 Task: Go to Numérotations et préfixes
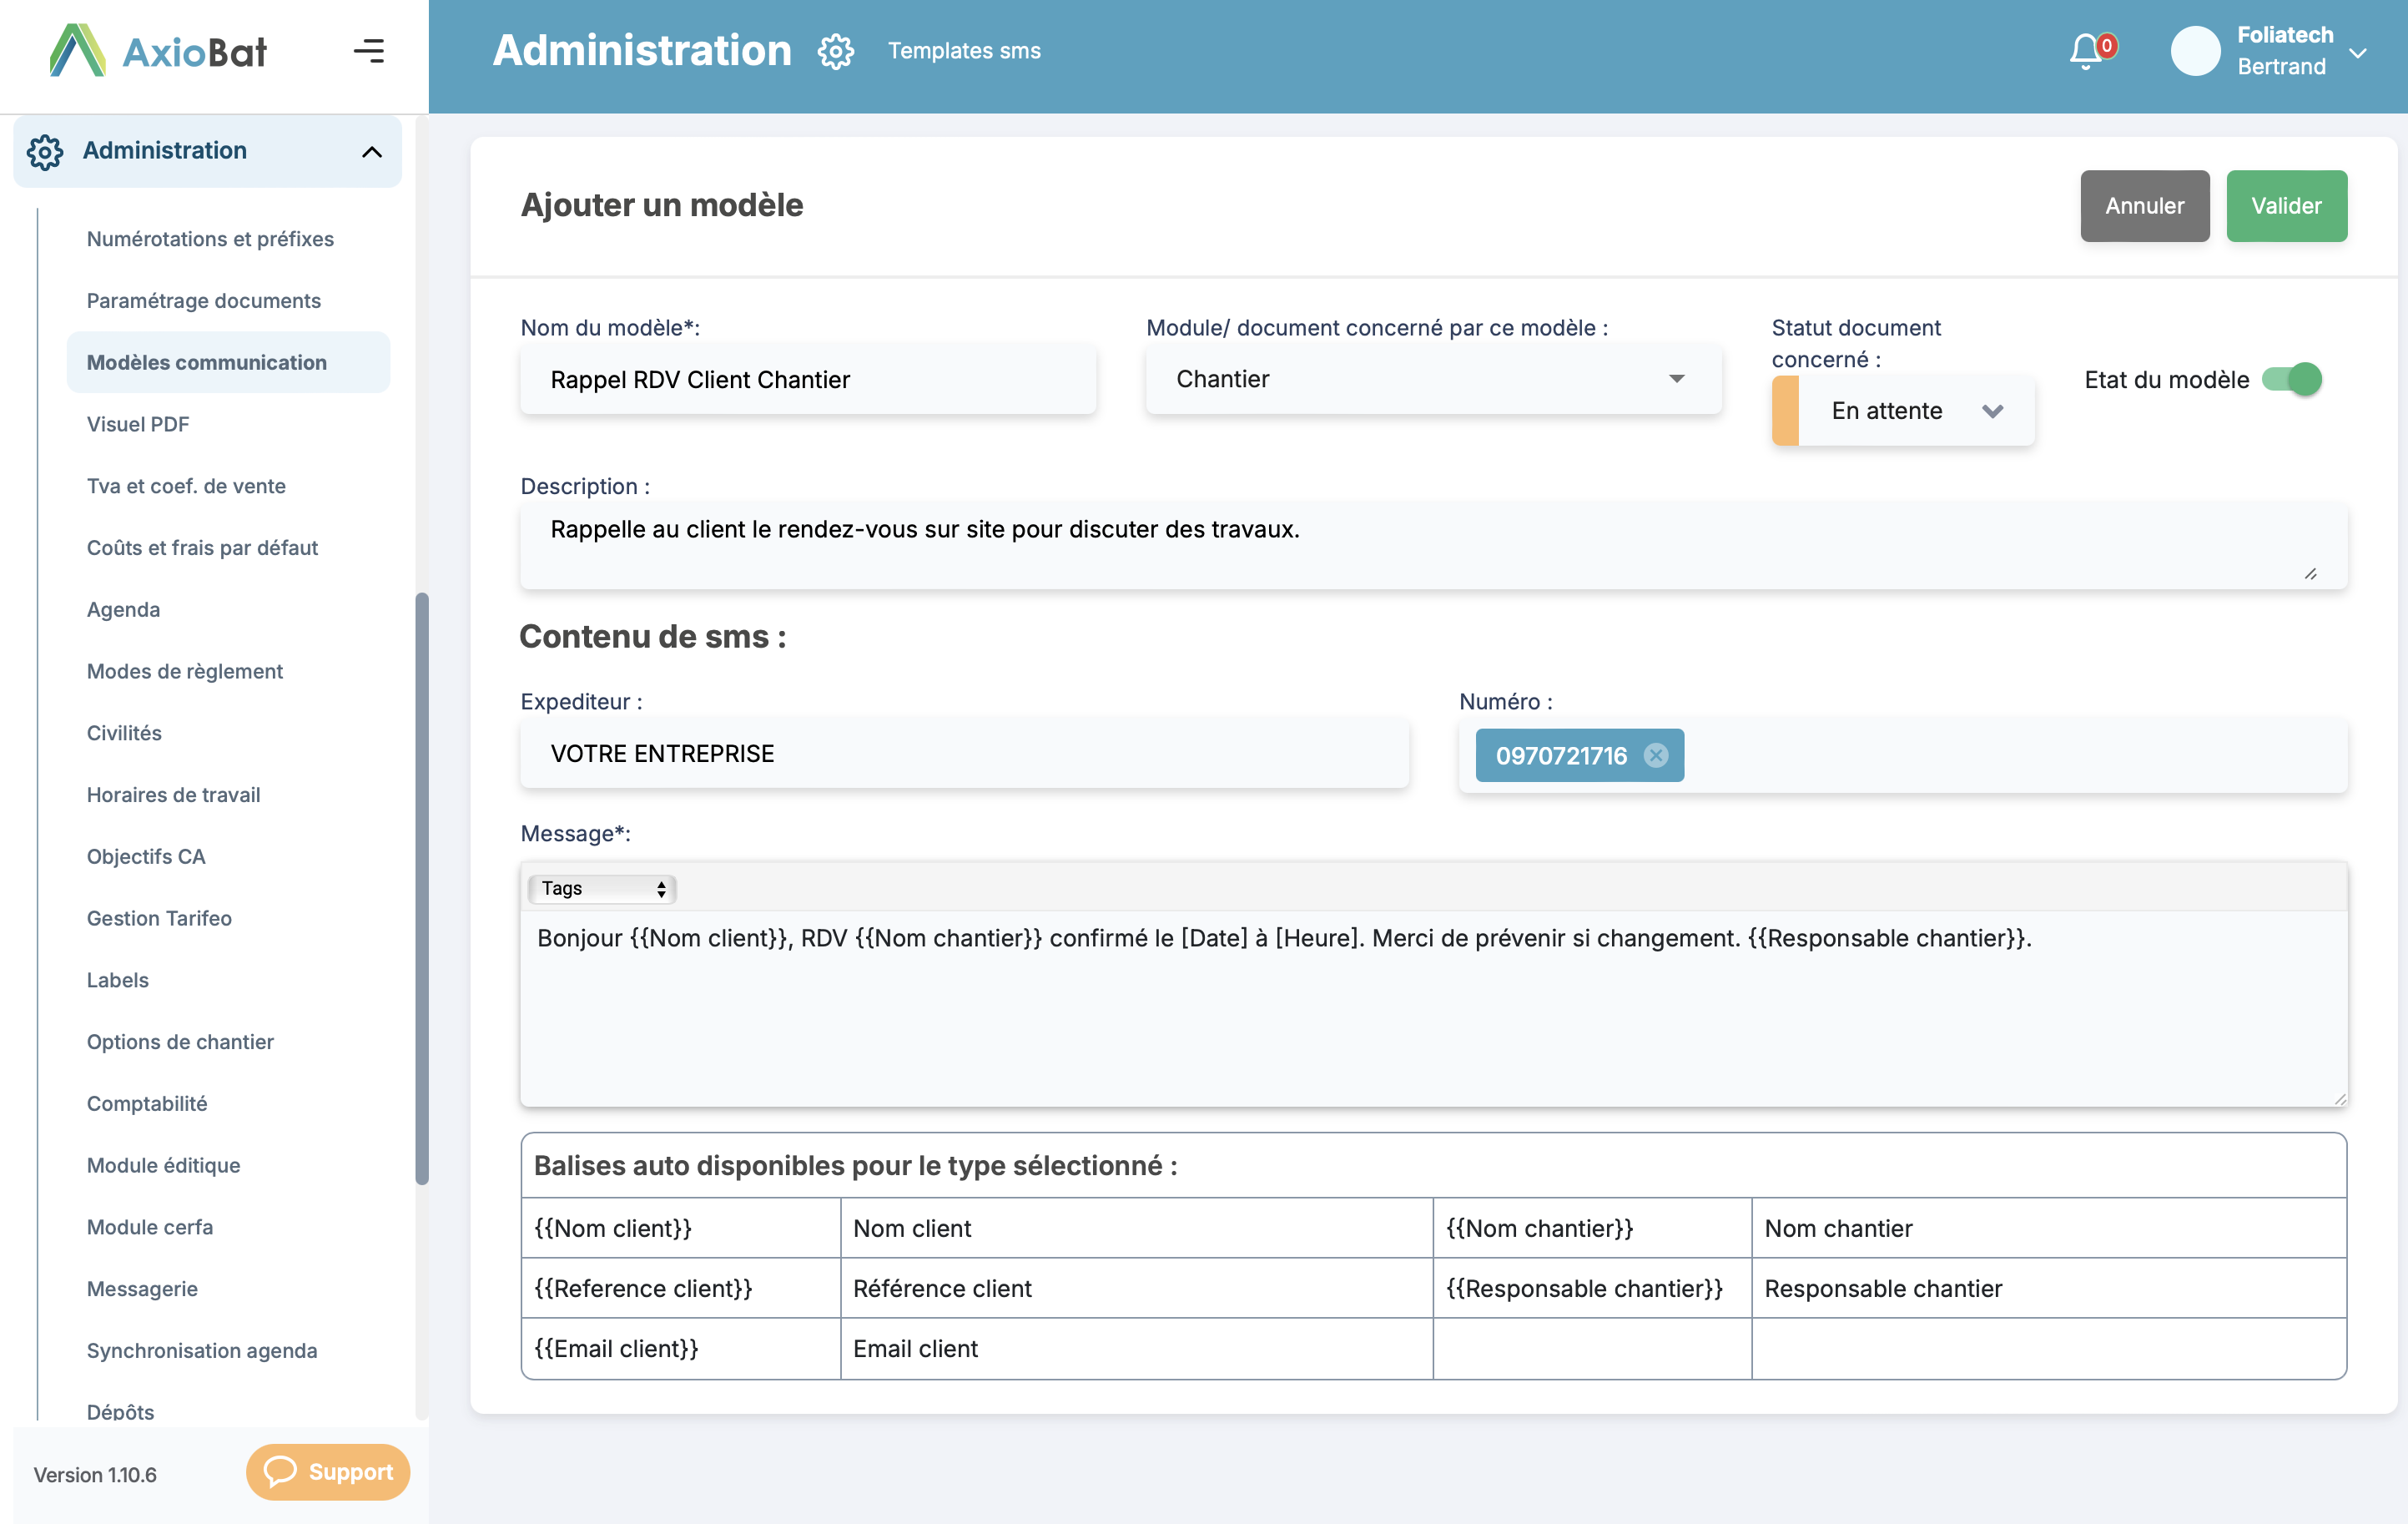coord(210,239)
